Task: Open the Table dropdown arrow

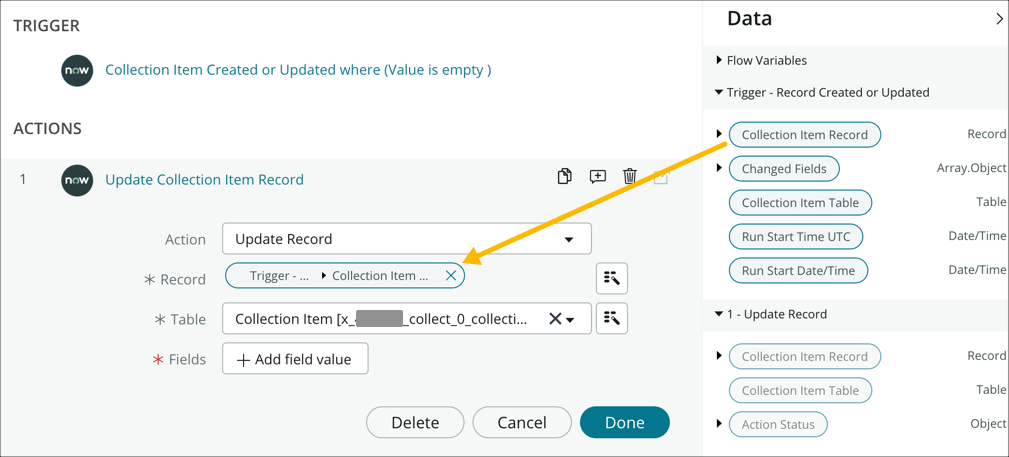Action: click(571, 320)
